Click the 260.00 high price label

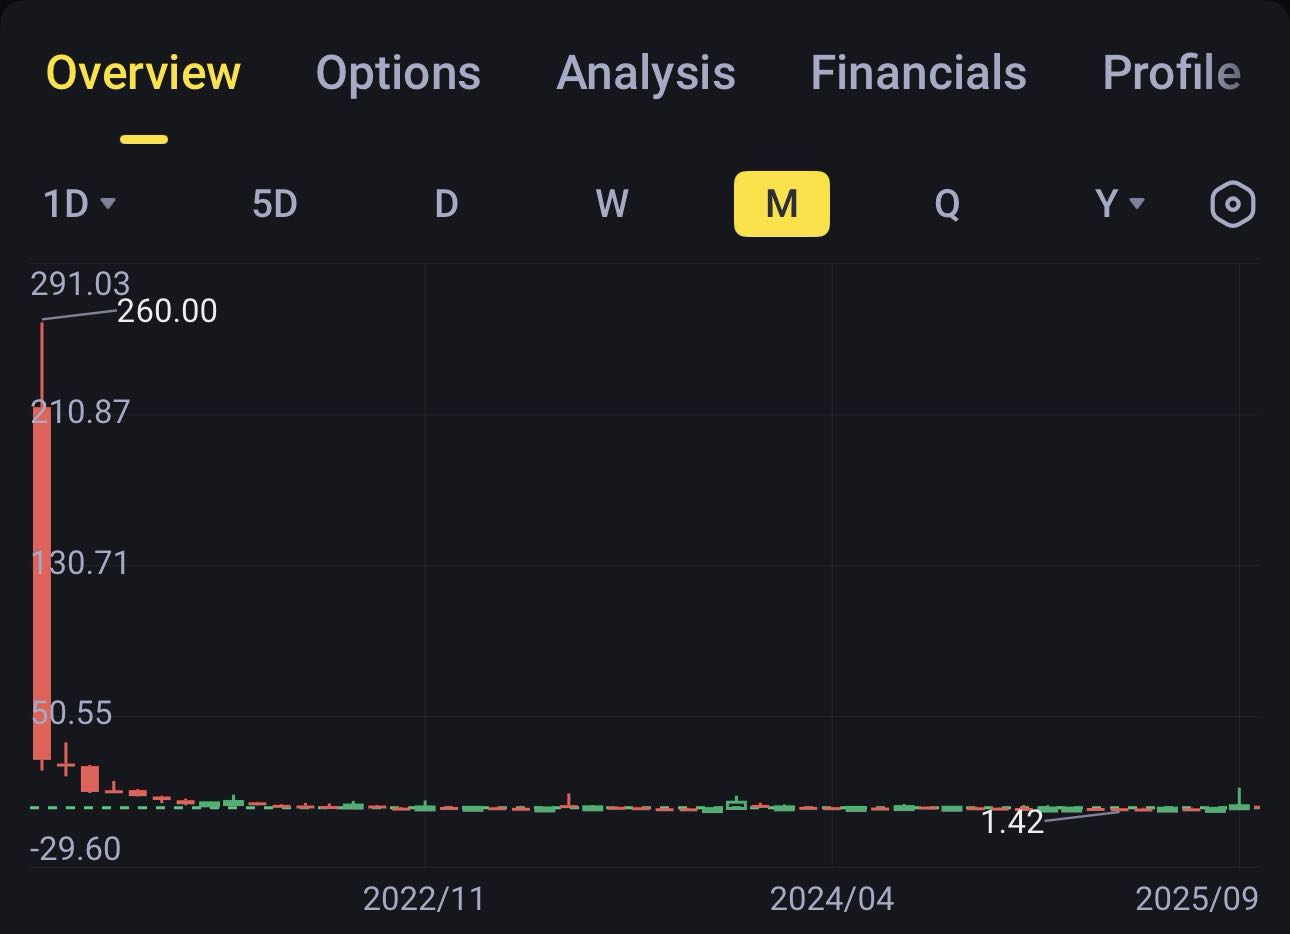click(x=167, y=311)
